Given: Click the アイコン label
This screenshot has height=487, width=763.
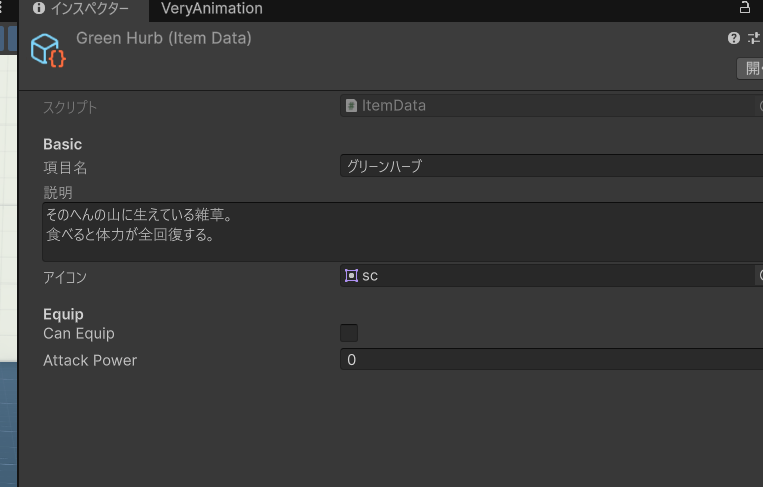Looking at the screenshot, I should [x=65, y=277].
